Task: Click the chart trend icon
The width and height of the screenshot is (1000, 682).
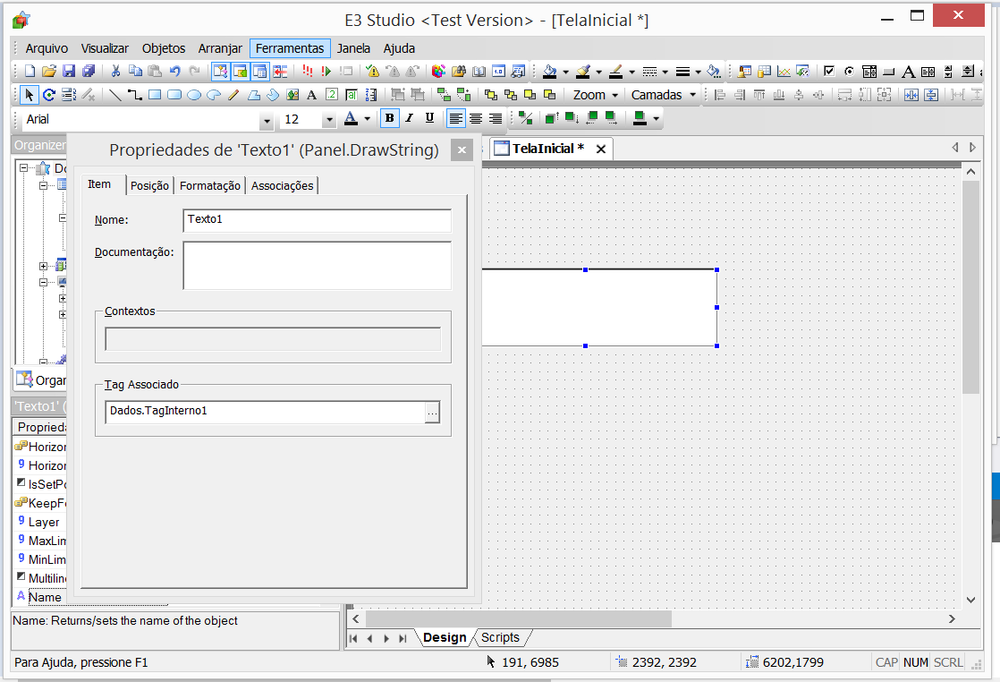Action: (784, 71)
